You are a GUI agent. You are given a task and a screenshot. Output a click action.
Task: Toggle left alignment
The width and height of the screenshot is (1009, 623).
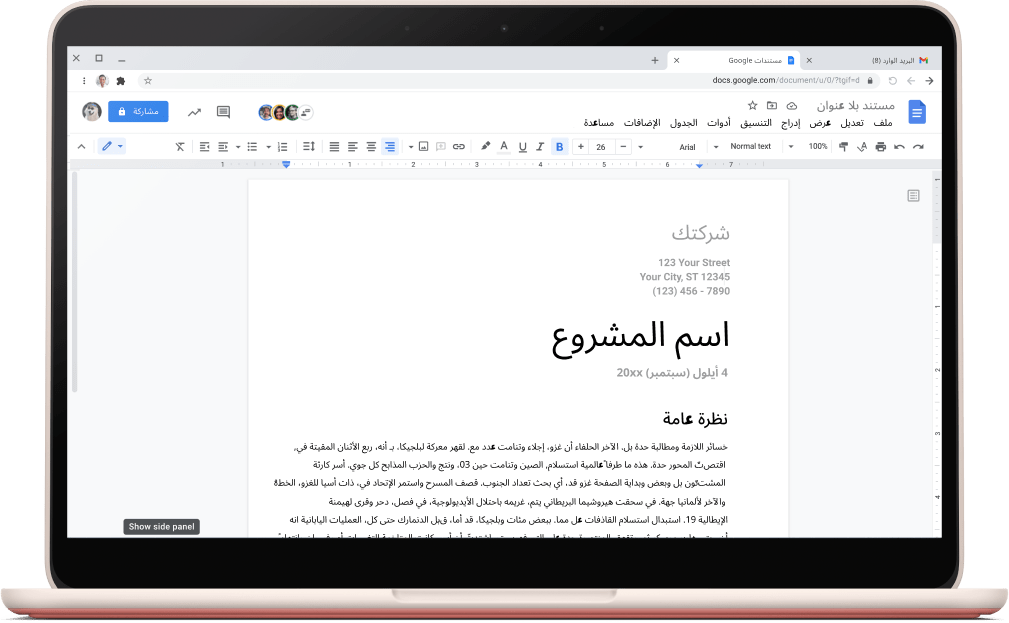pos(353,147)
